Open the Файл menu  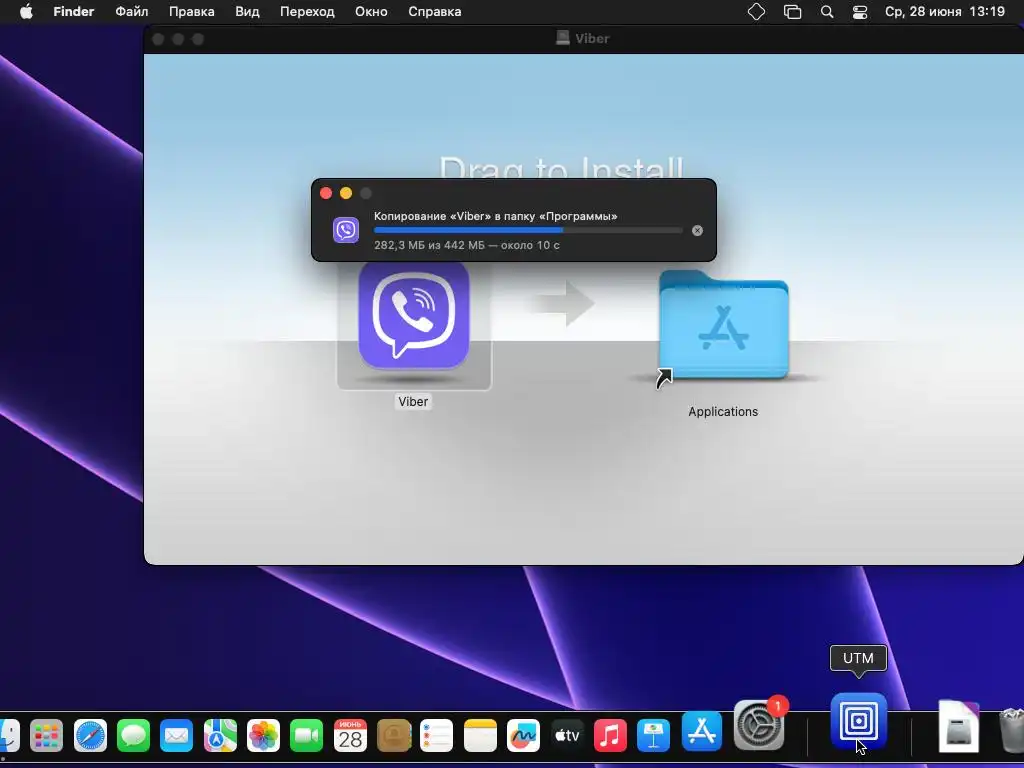[x=132, y=12]
